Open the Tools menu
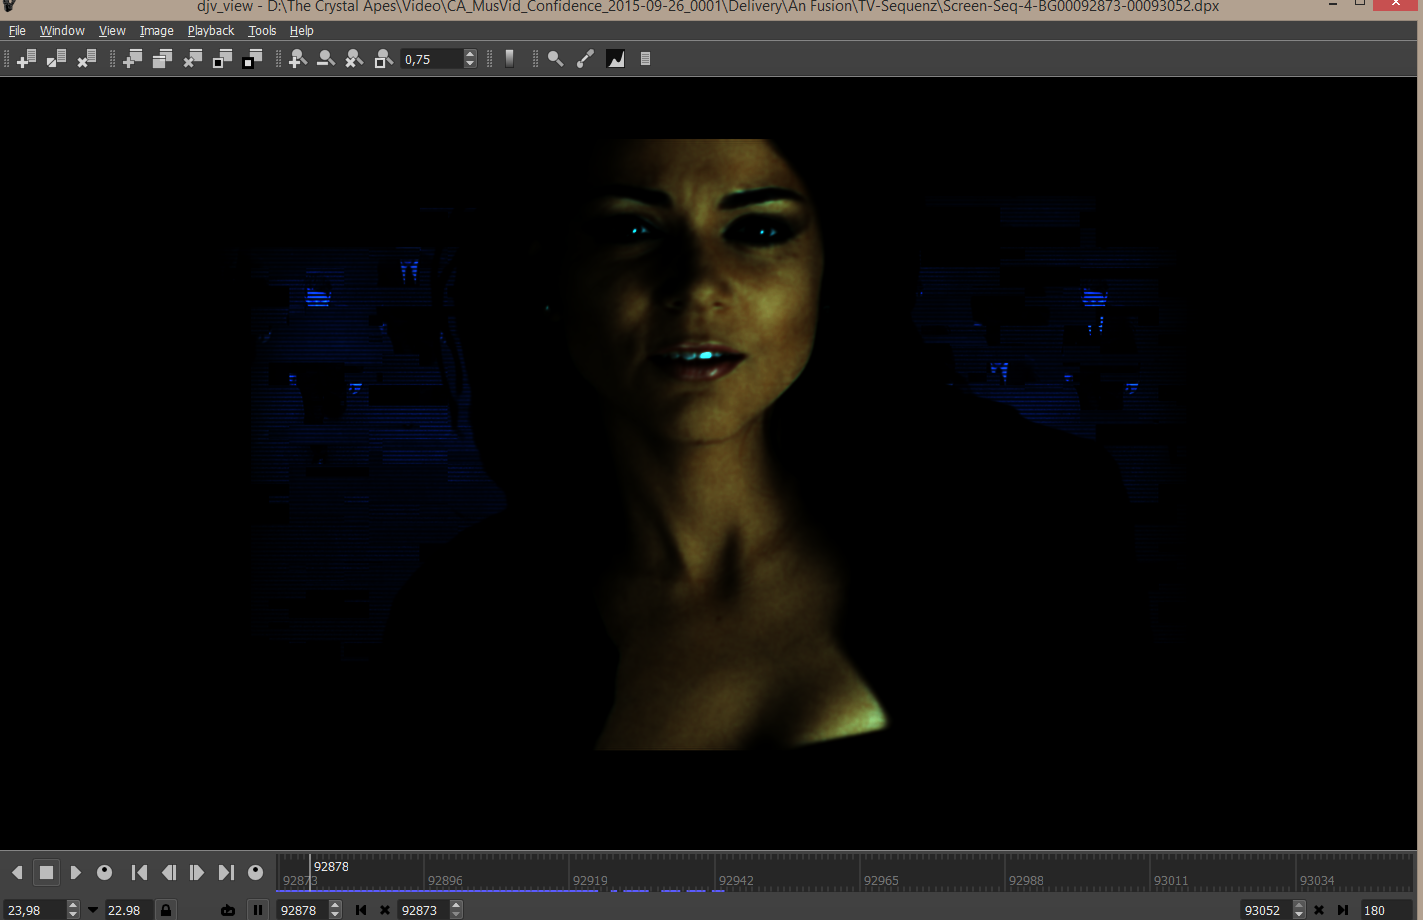Viewport: 1423px width, 920px height. 262,31
